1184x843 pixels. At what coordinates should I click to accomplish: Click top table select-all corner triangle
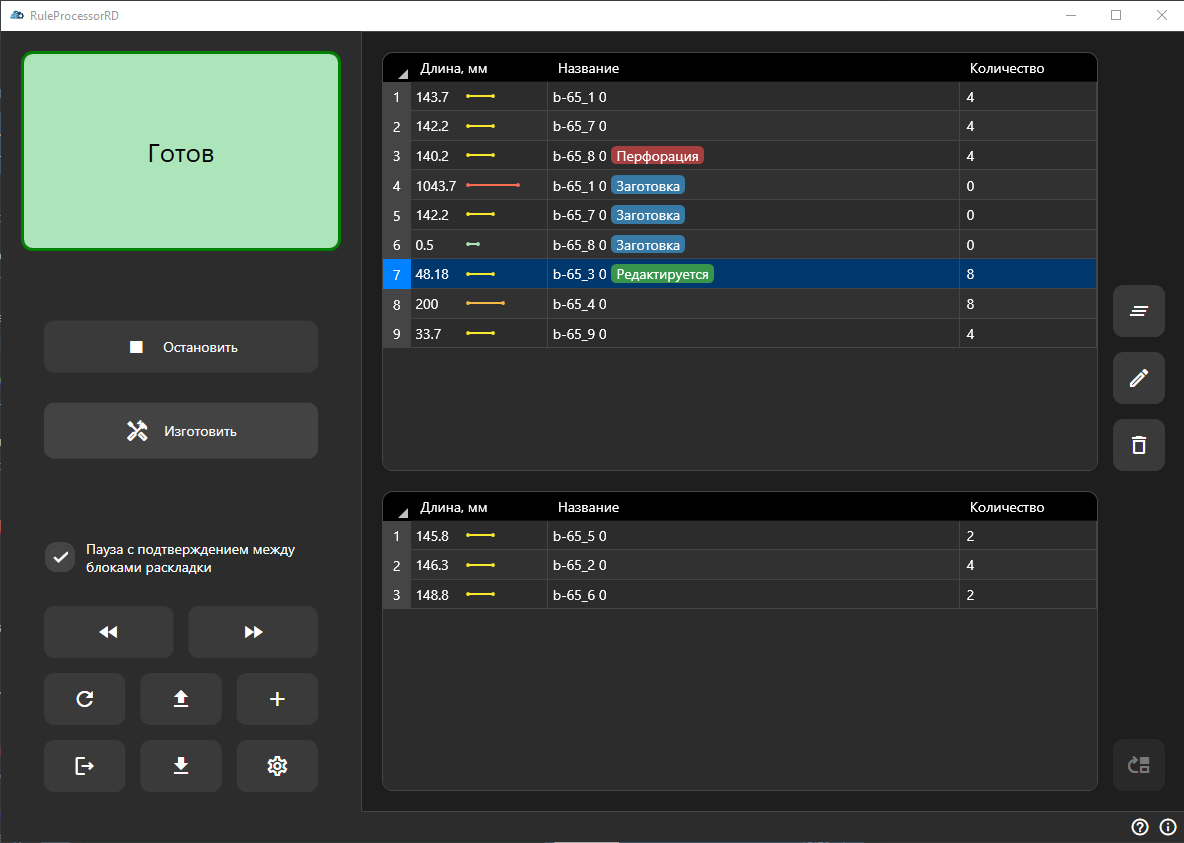[401, 71]
